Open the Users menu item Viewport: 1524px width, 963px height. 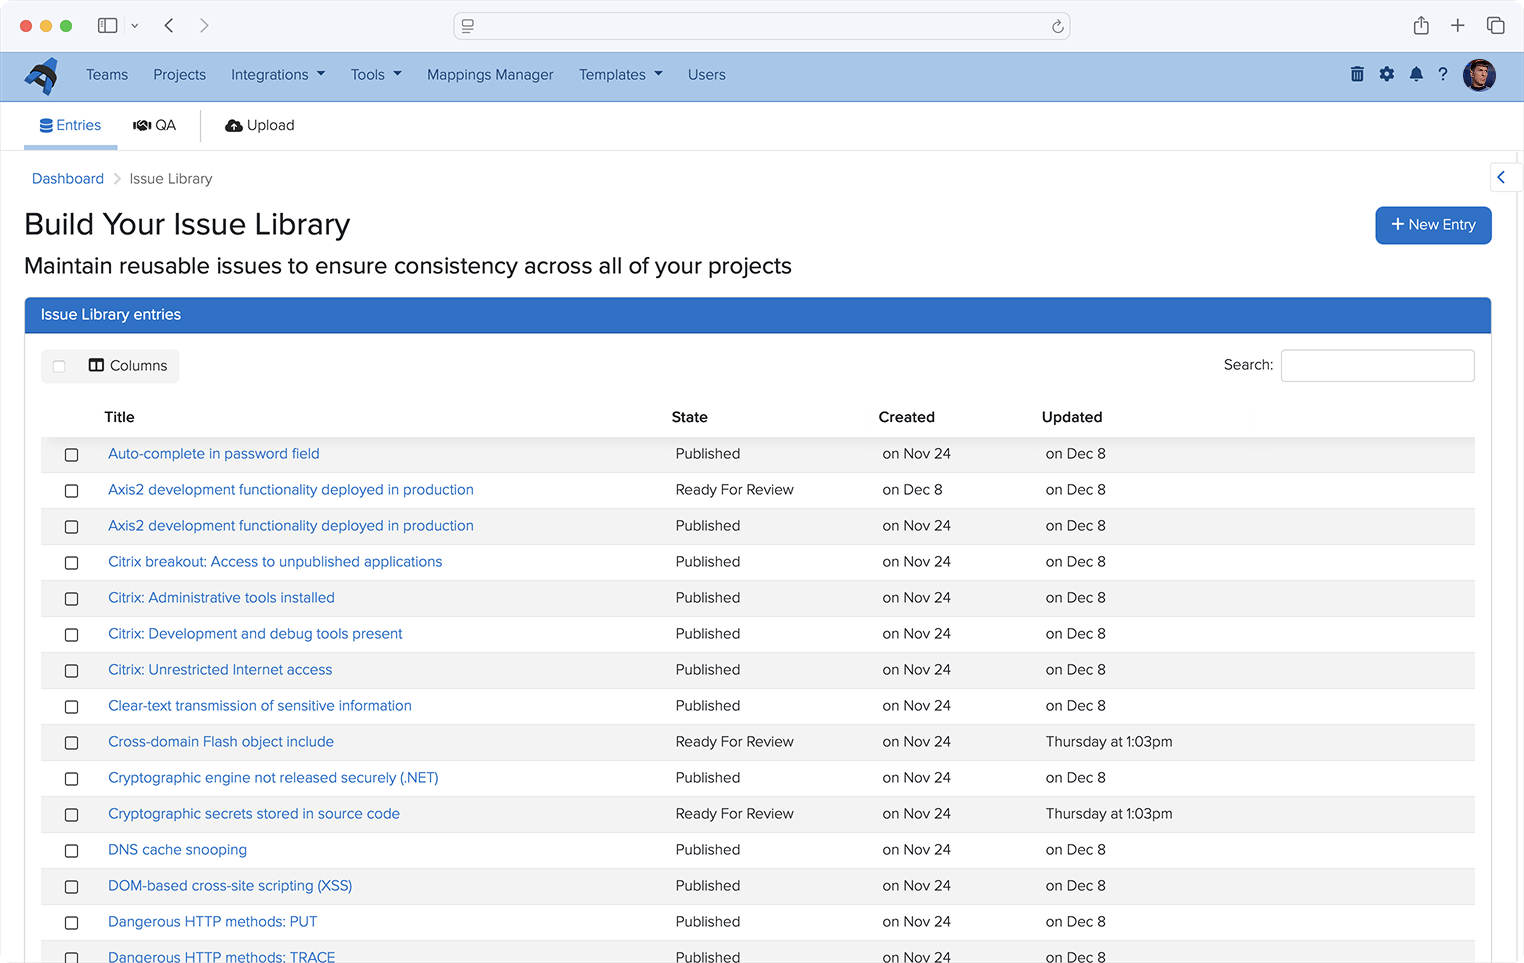pyautogui.click(x=706, y=75)
